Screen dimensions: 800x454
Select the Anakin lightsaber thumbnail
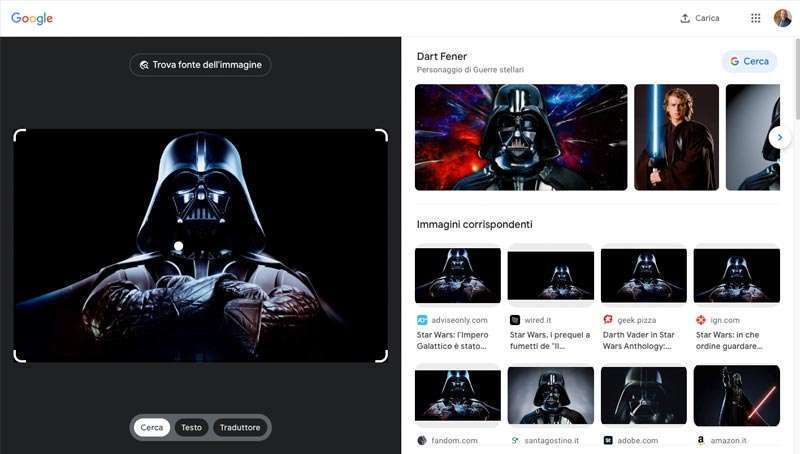point(677,137)
